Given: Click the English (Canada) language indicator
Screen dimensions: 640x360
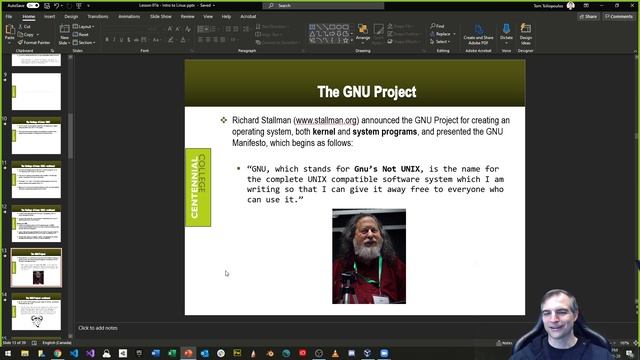Looking at the screenshot, I should point(57,343).
